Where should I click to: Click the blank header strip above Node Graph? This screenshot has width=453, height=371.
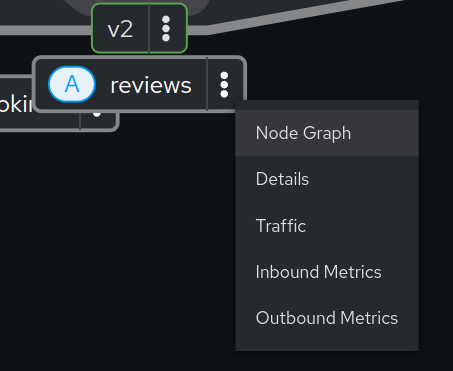coord(327,105)
